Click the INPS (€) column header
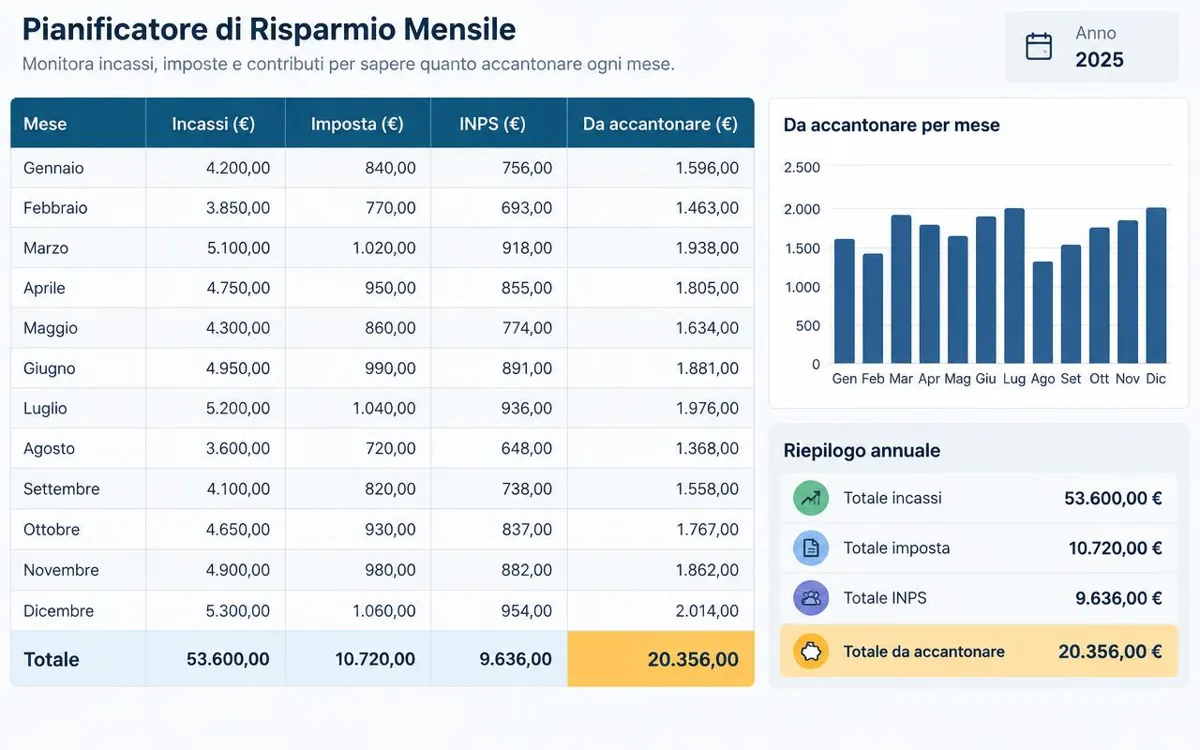This screenshot has height=750, width=1200. click(499, 124)
